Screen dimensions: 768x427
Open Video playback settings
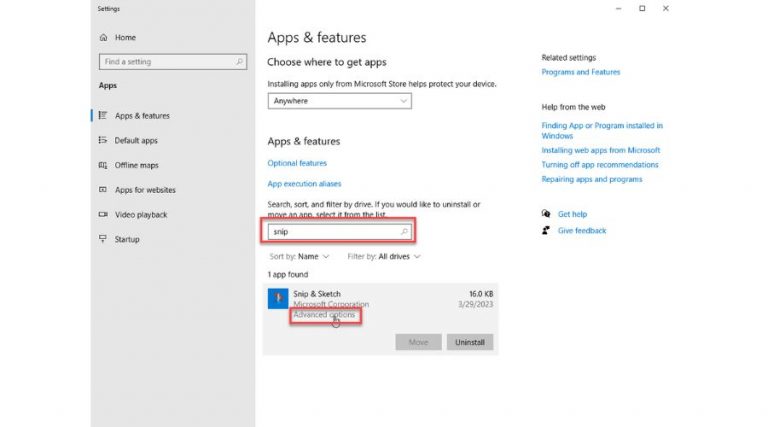point(141,214)
